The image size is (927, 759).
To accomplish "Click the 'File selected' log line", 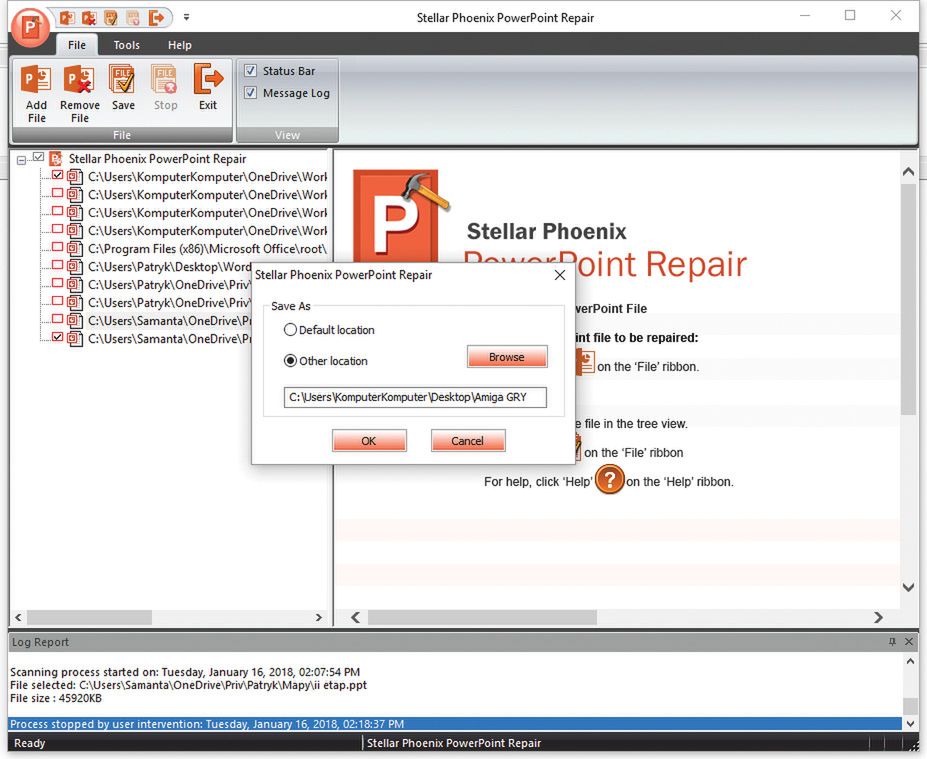I will 189,685.
